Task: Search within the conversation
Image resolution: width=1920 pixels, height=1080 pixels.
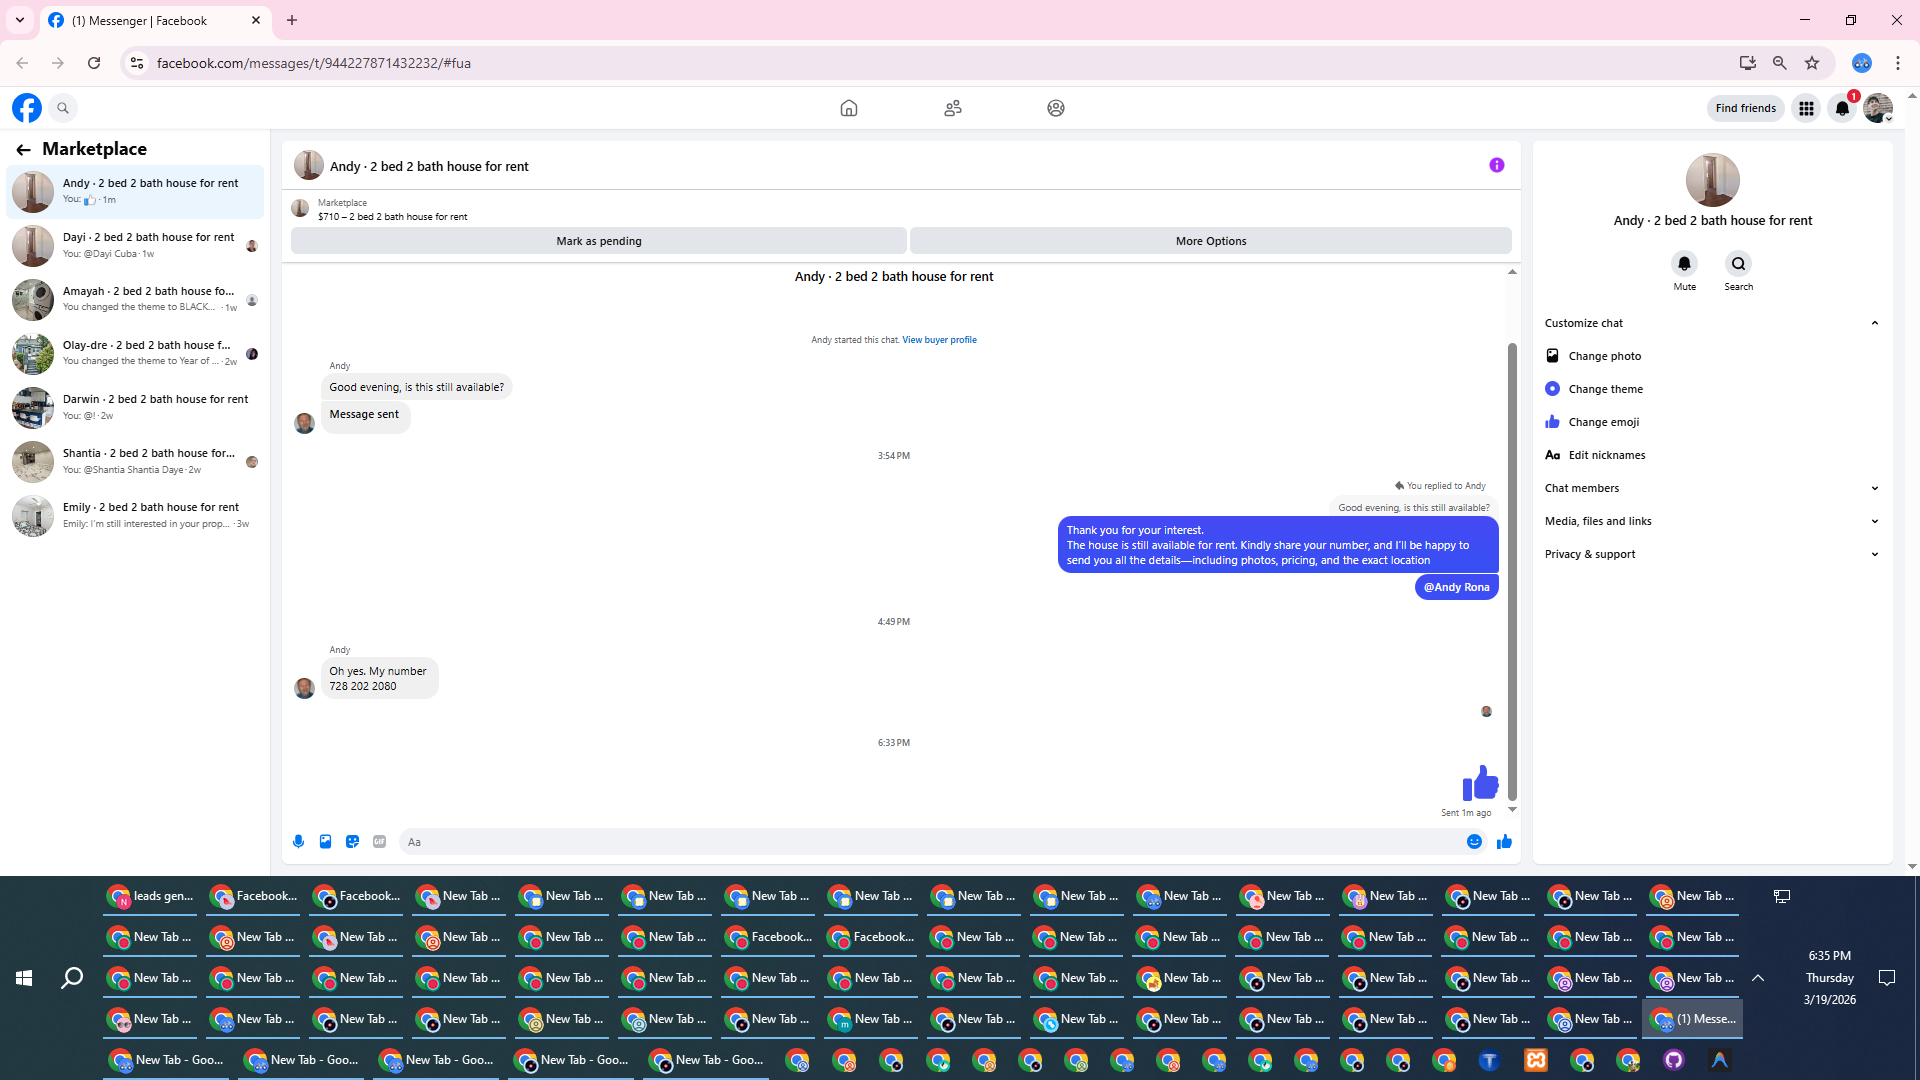Action: [1738, 264]
